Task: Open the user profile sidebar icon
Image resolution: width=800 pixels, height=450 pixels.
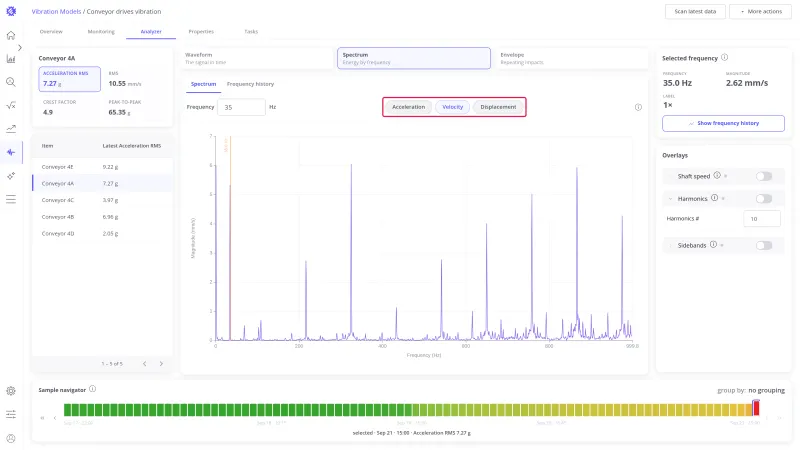Action: [x=11, y=438]
